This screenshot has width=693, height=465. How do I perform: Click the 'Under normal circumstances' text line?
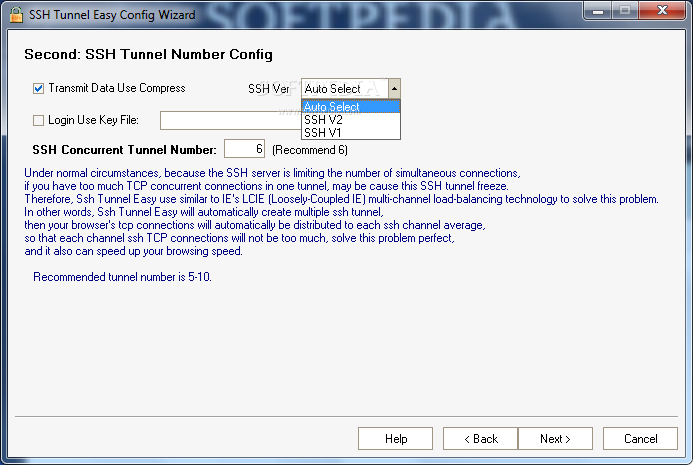coord(273,173)
